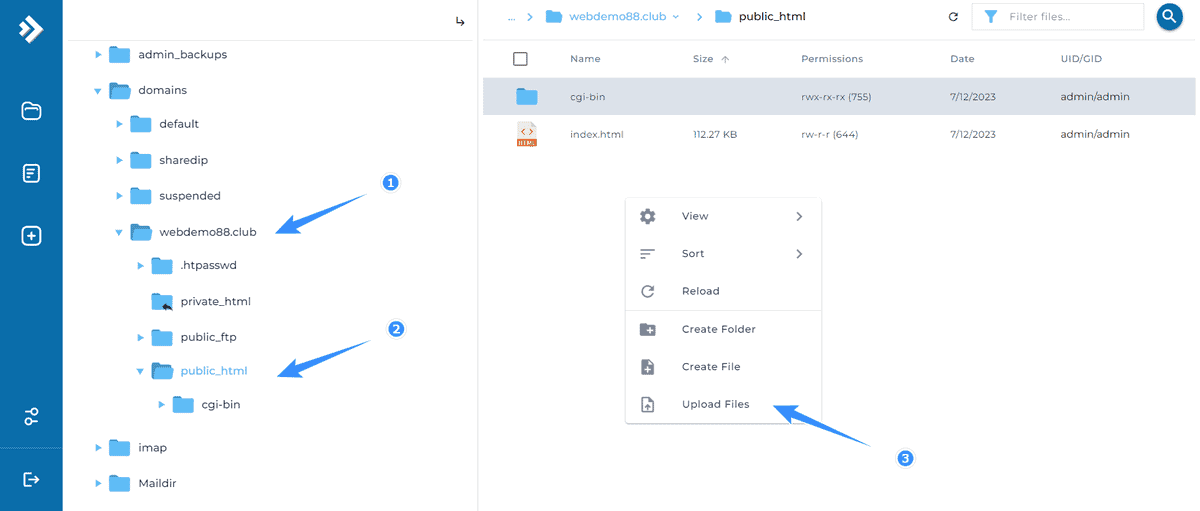Screen dimensions: 1200x511
Task: Click the public_html folder icon in breadcrumb
Action: tap(723, 17)
